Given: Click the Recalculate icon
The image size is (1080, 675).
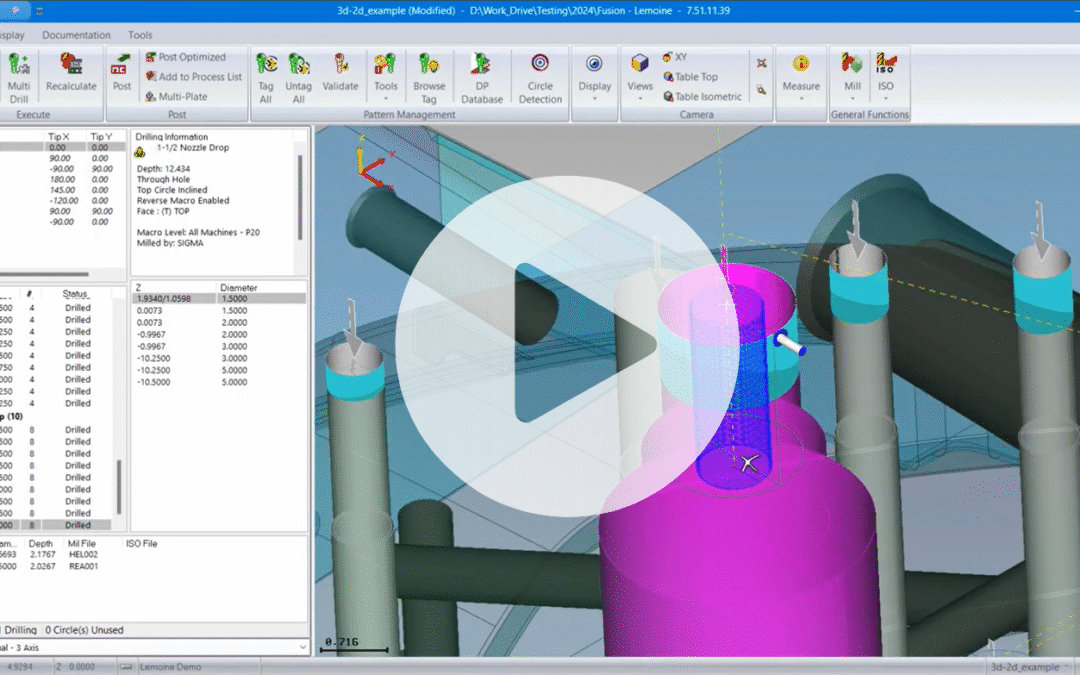Looking at the screenshot, I should tap(72, 77).
